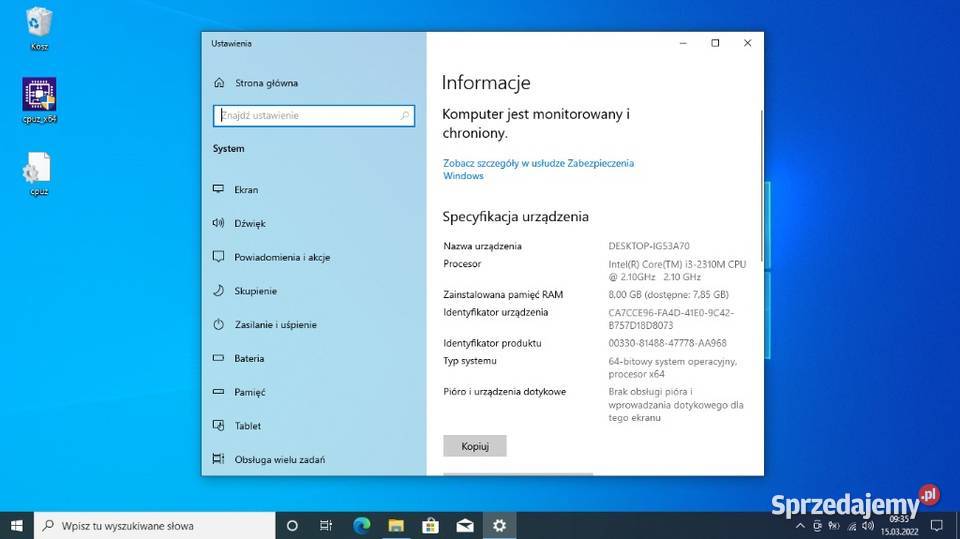The width and height of the screenshot is (960, 539).
Task: Open Task View on the taskbar
Action: click(x=326, y=526)
